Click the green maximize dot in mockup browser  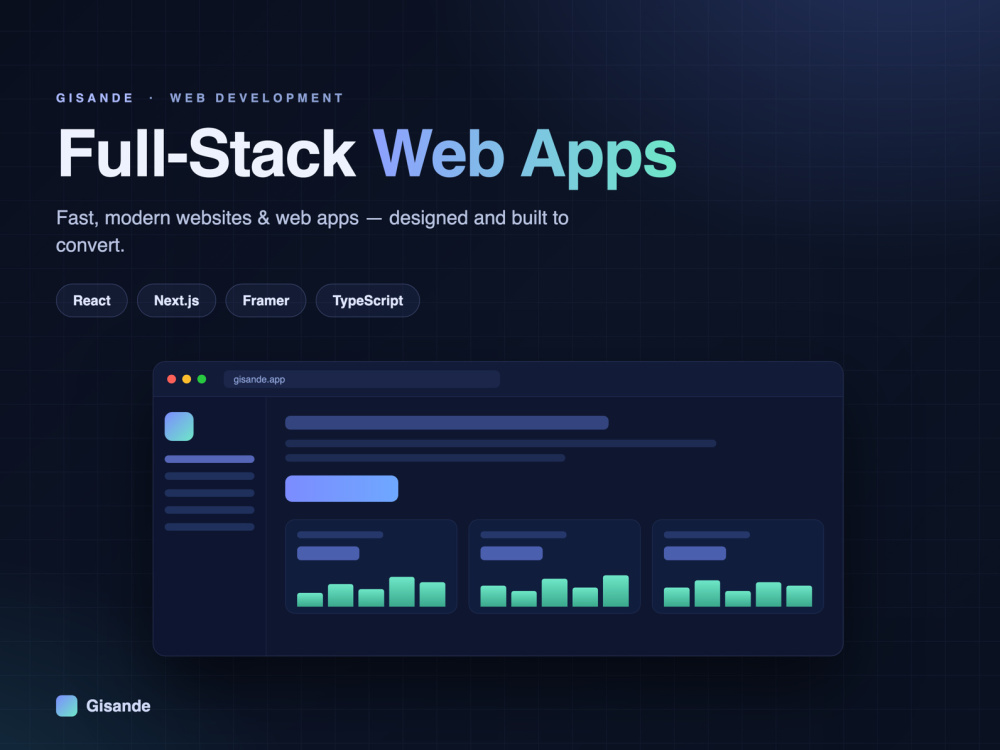click(202, 379)
